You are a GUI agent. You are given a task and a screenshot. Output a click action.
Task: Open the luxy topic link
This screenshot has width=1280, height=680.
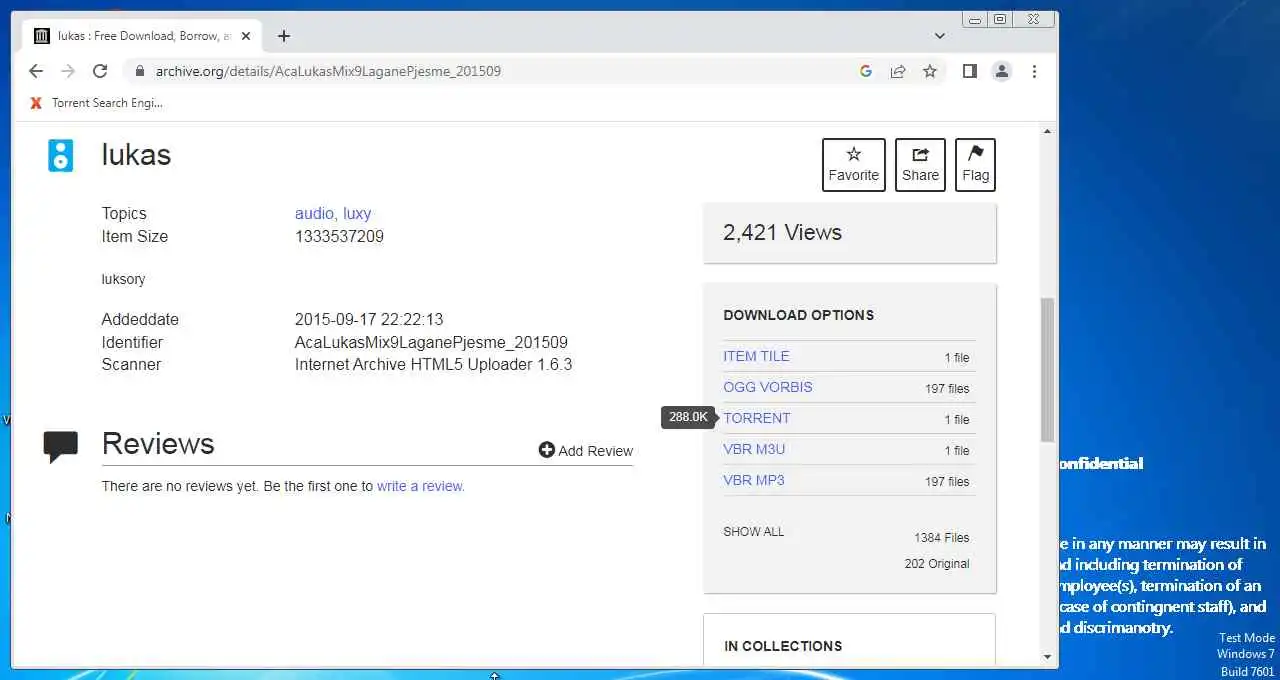pos(357,213)
